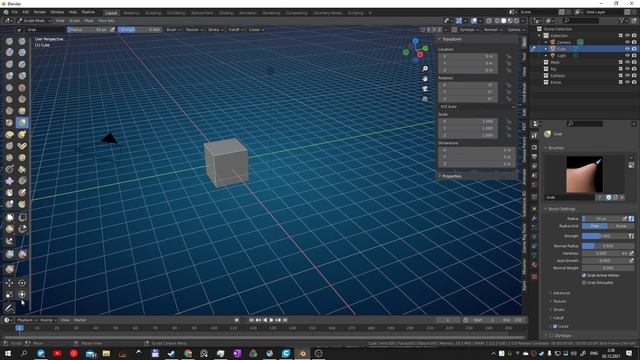Open the Sculpt Mode dropdown
Viewport: 640px width, 360px height.
[34, 20]
